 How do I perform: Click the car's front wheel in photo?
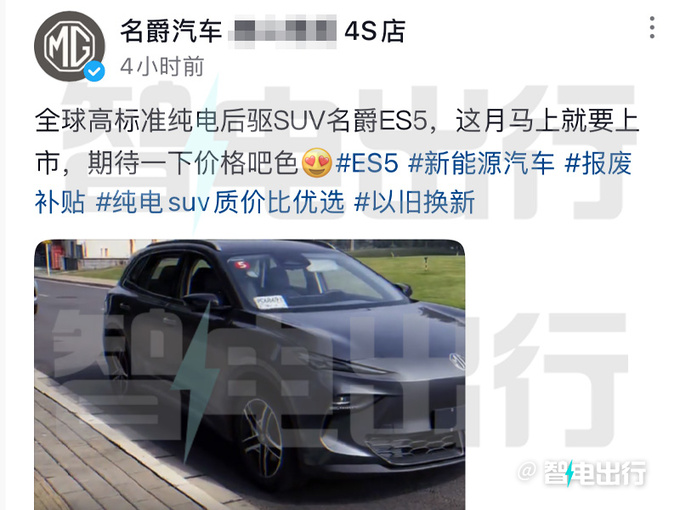tap(262, 438)
